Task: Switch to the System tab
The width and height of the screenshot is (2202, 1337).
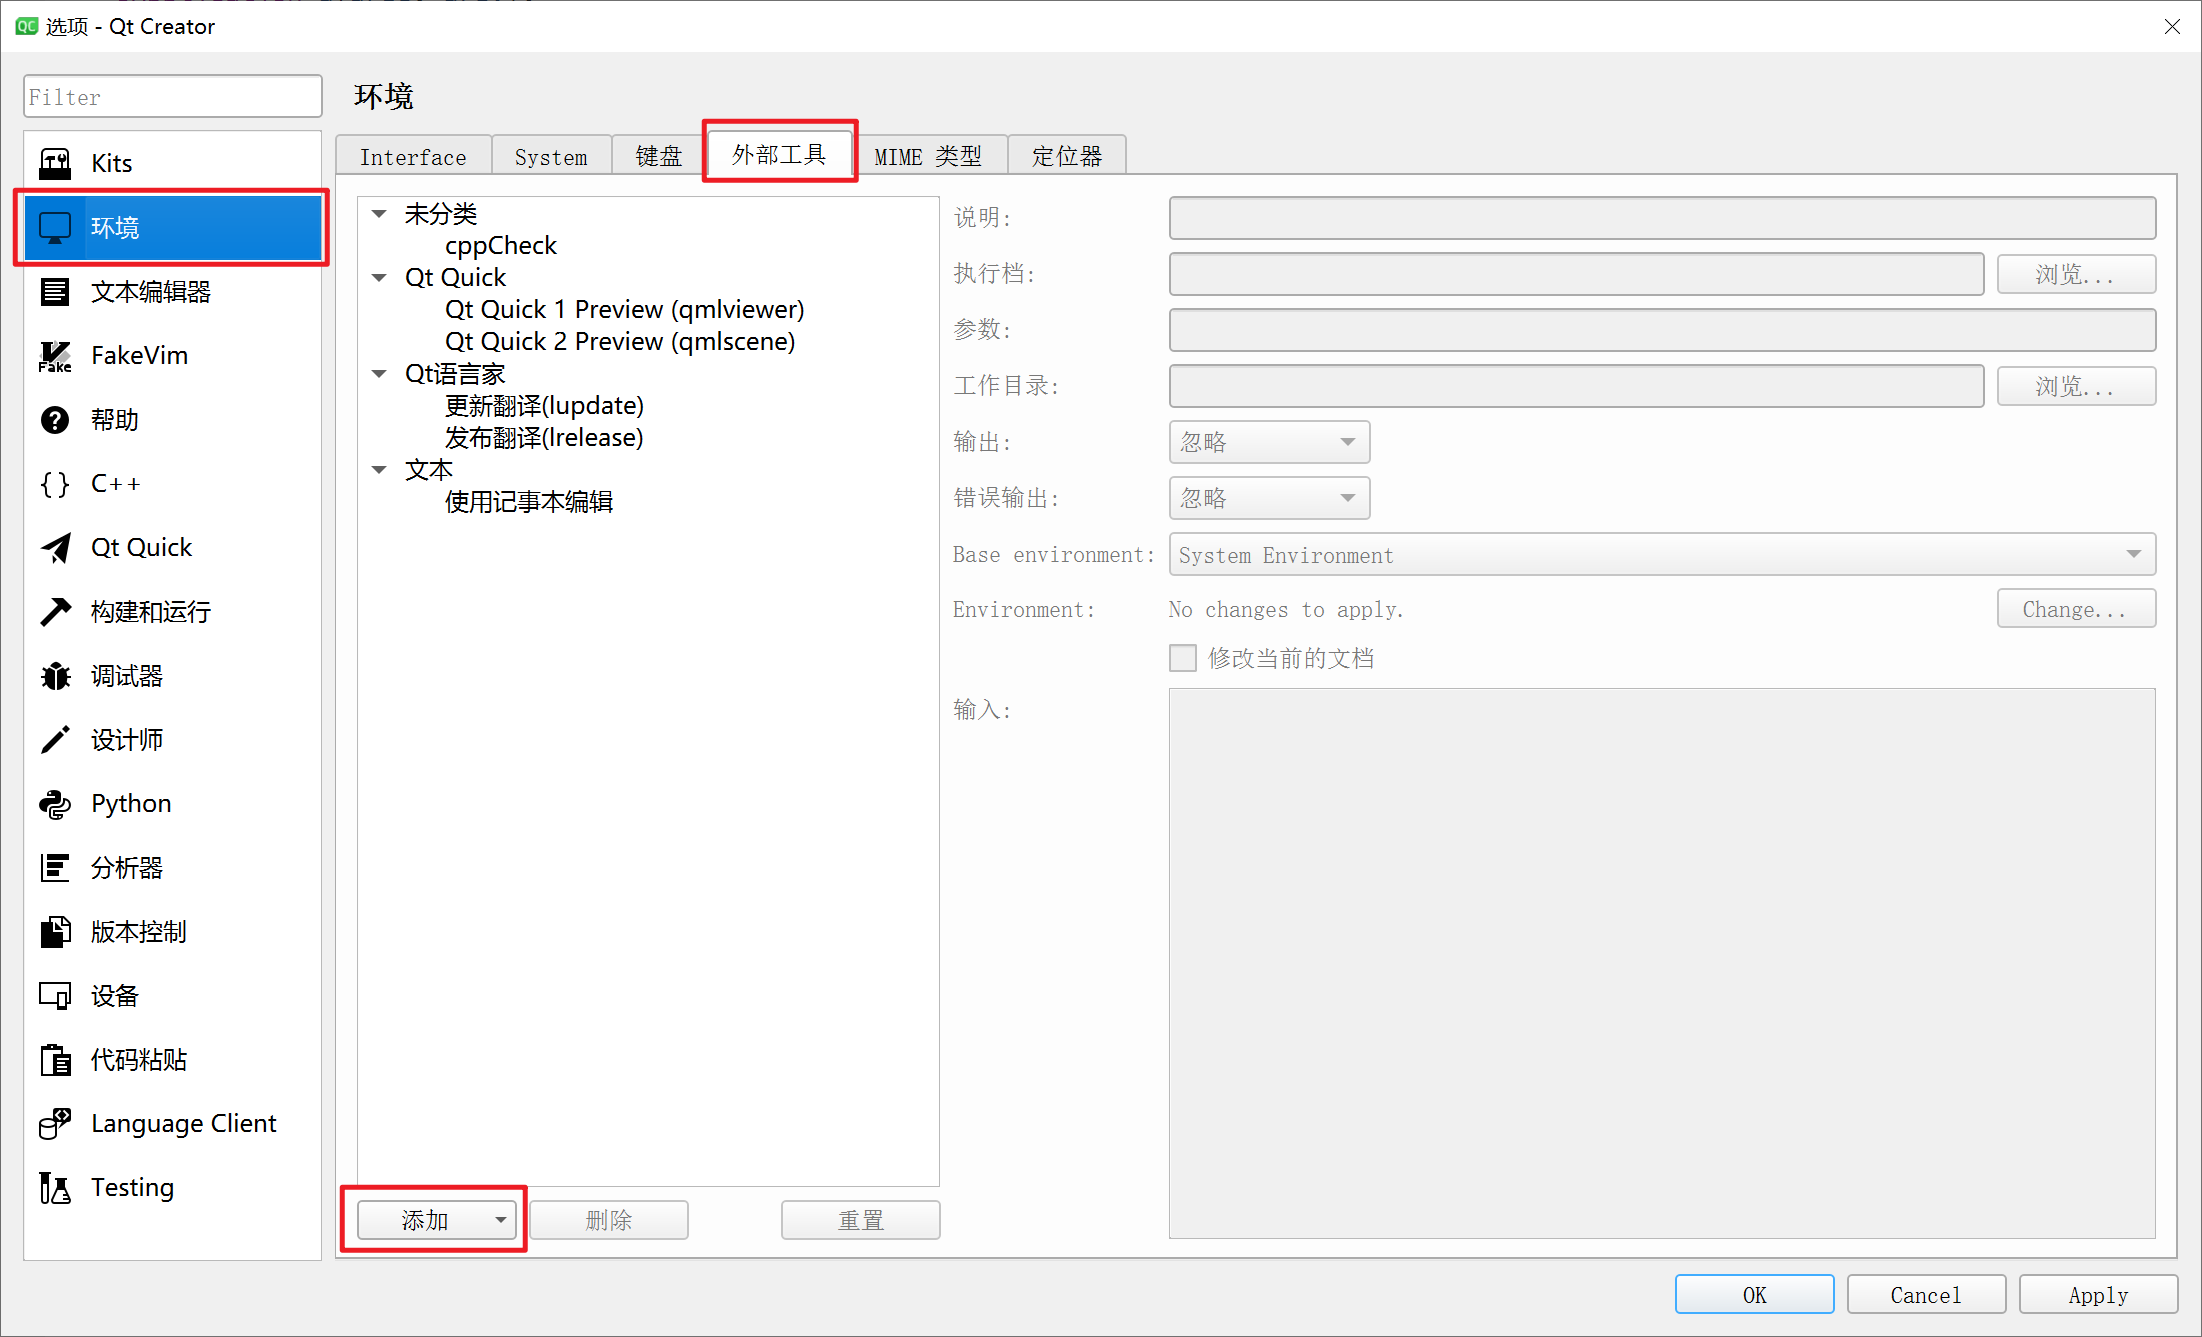Action: 551,157
